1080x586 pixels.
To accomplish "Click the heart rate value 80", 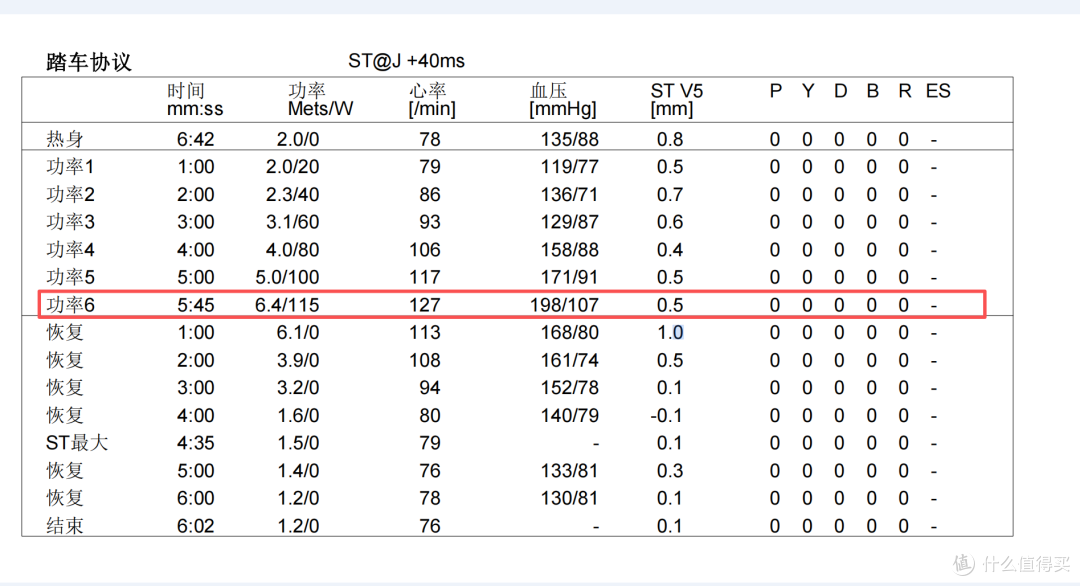I will [430, 415].
